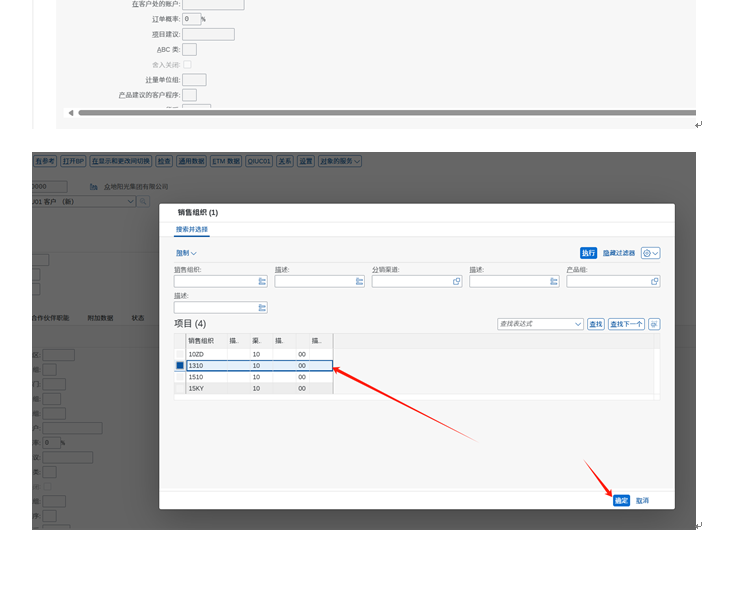The image size is (756, 615).
Task: Click value help icon in second-row 描述 field
Action: (x=262, y=308)
